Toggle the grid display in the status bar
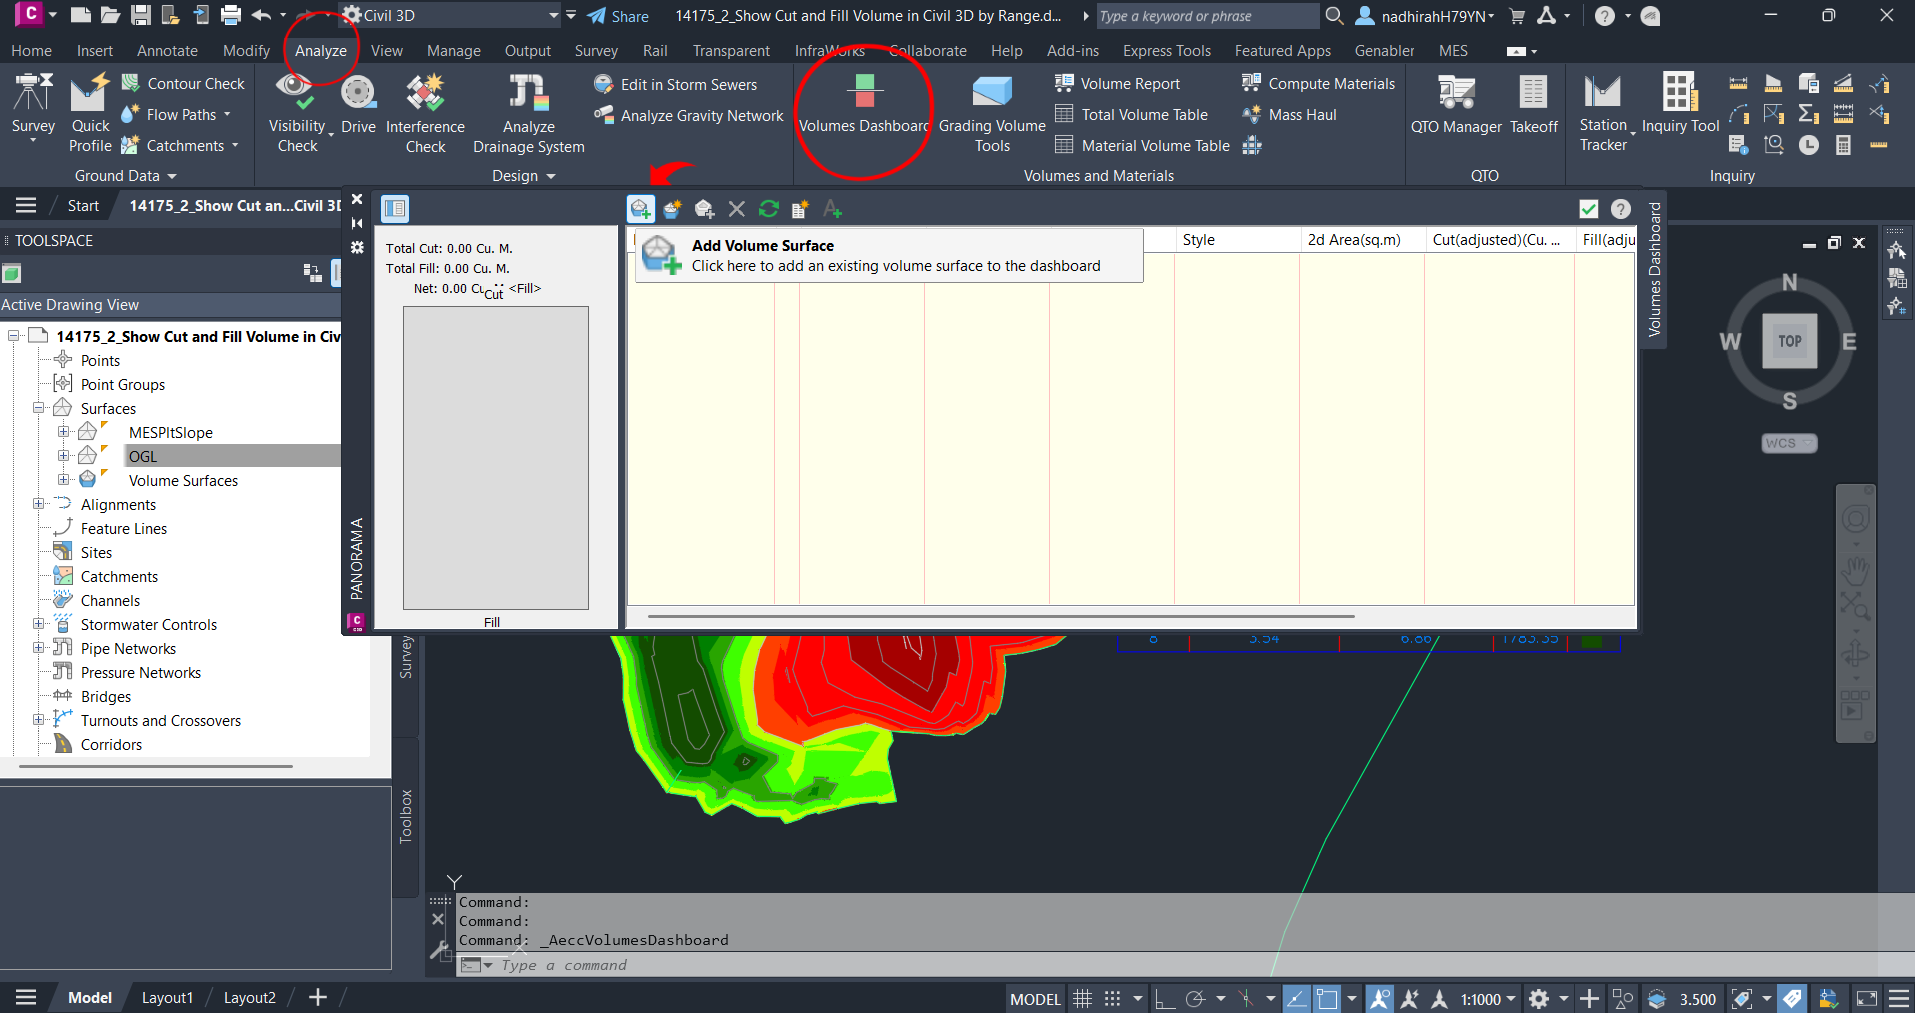The image size is (1915, 1013). [x=1082, y=998]
